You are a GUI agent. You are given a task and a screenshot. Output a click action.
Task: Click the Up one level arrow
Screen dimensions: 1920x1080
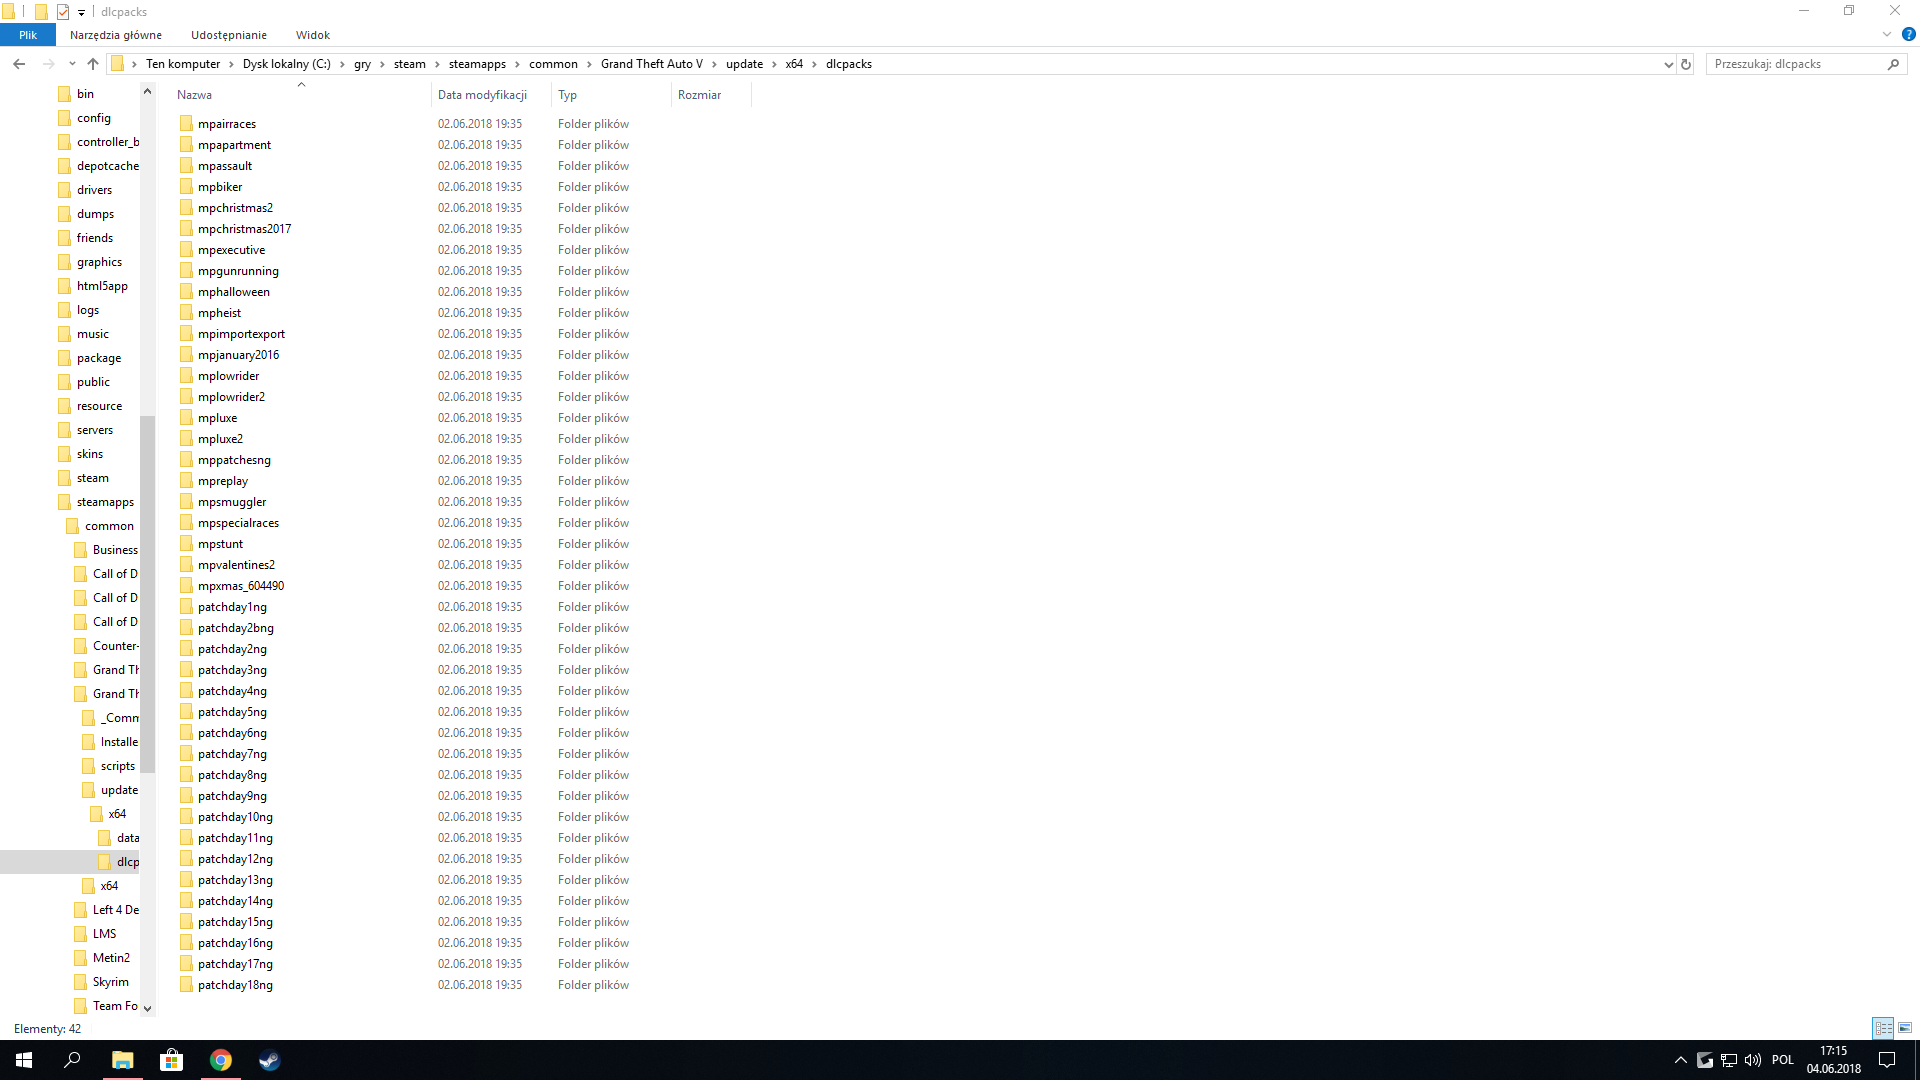pos(93,64)
